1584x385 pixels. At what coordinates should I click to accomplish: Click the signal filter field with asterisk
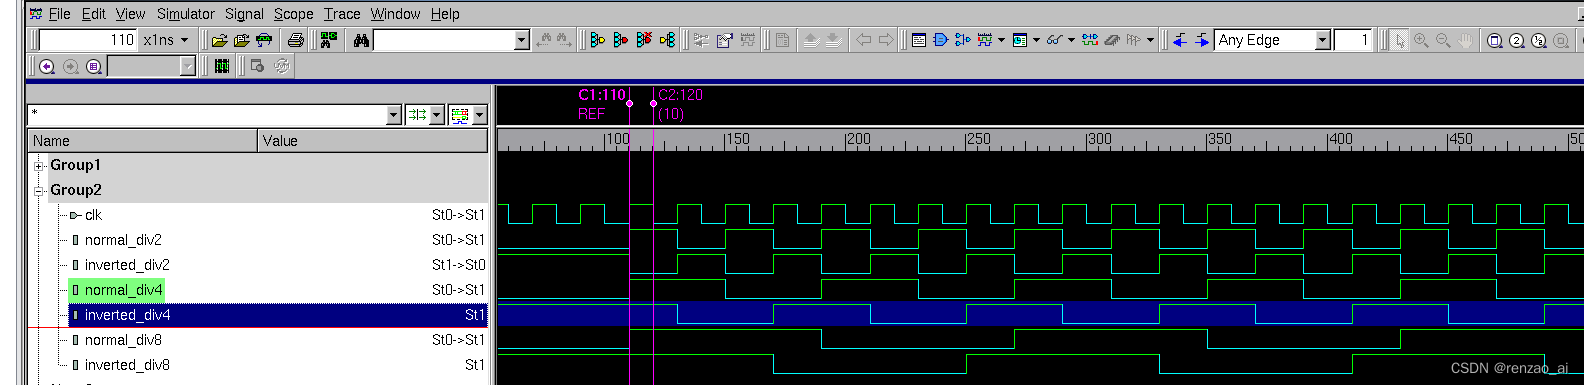point(207,115)
